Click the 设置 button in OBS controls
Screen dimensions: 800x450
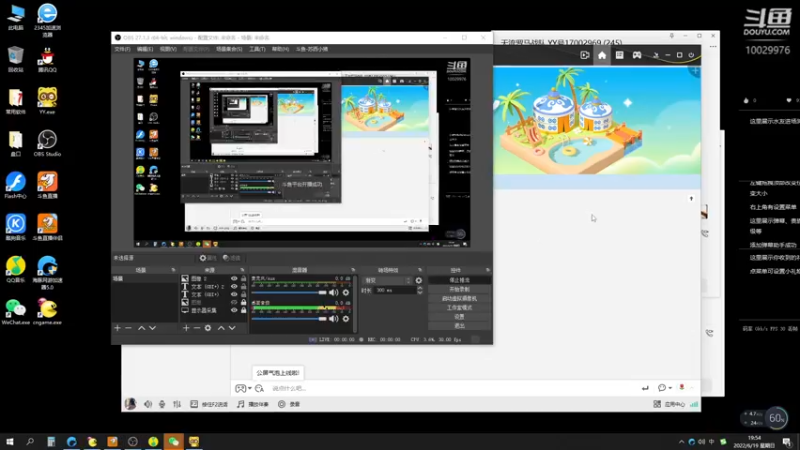coord(459,317)
